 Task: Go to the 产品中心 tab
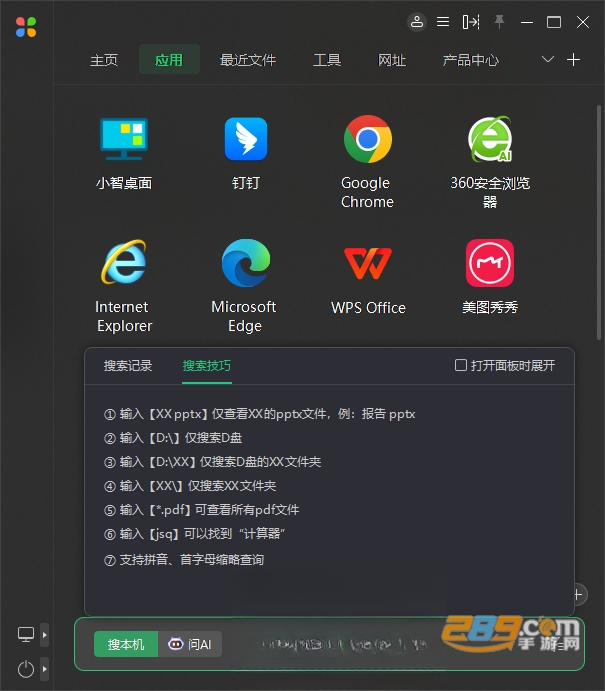[x=471, y=60]
